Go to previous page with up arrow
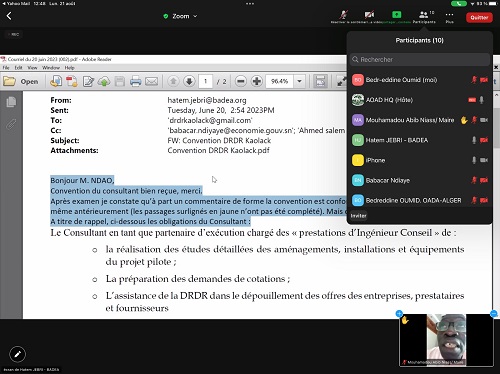This screenshot has height=374, width=500. [x=173, y=81]
